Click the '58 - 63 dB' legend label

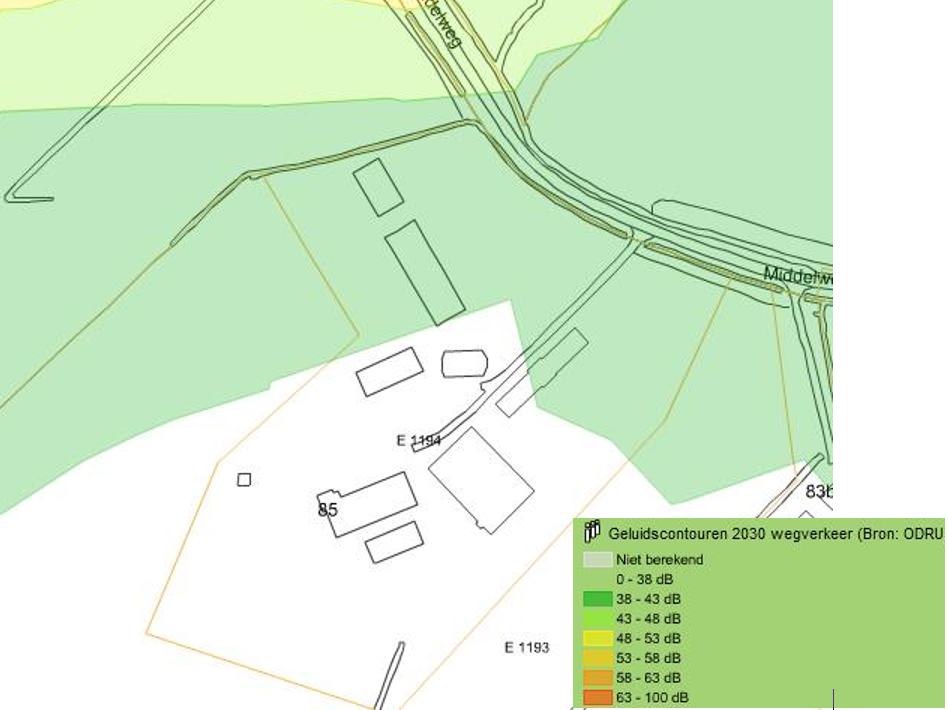click(648, 678)
